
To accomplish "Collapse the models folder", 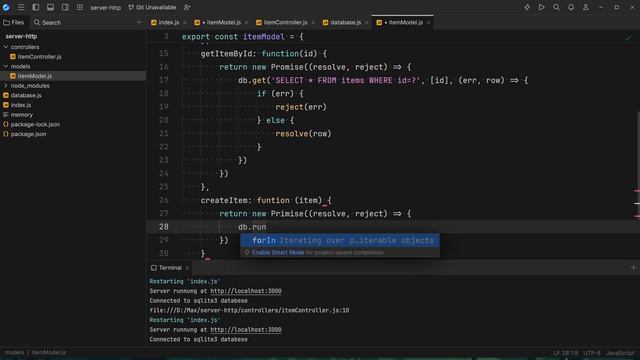I will click(x=6, y=66).
